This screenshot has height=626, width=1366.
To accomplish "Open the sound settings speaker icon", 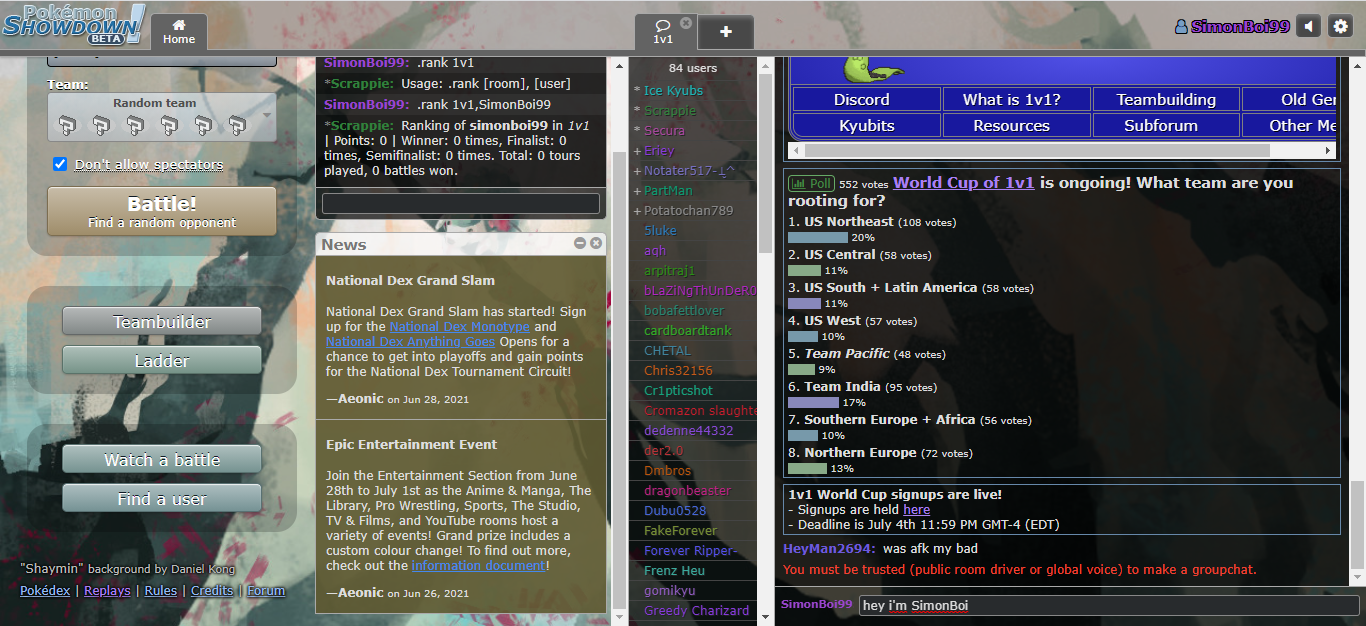I will (x=1308, y=27).
